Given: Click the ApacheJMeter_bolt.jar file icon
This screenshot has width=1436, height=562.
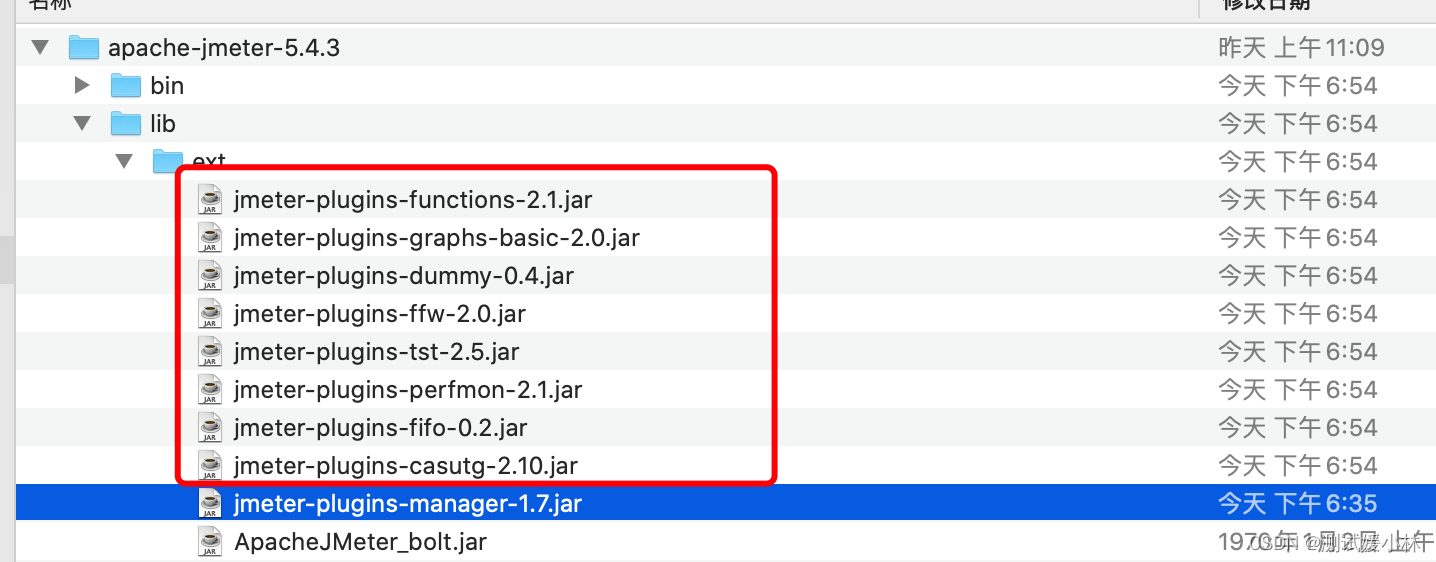Looking at the screenshot, I should (x=209, y=541).
